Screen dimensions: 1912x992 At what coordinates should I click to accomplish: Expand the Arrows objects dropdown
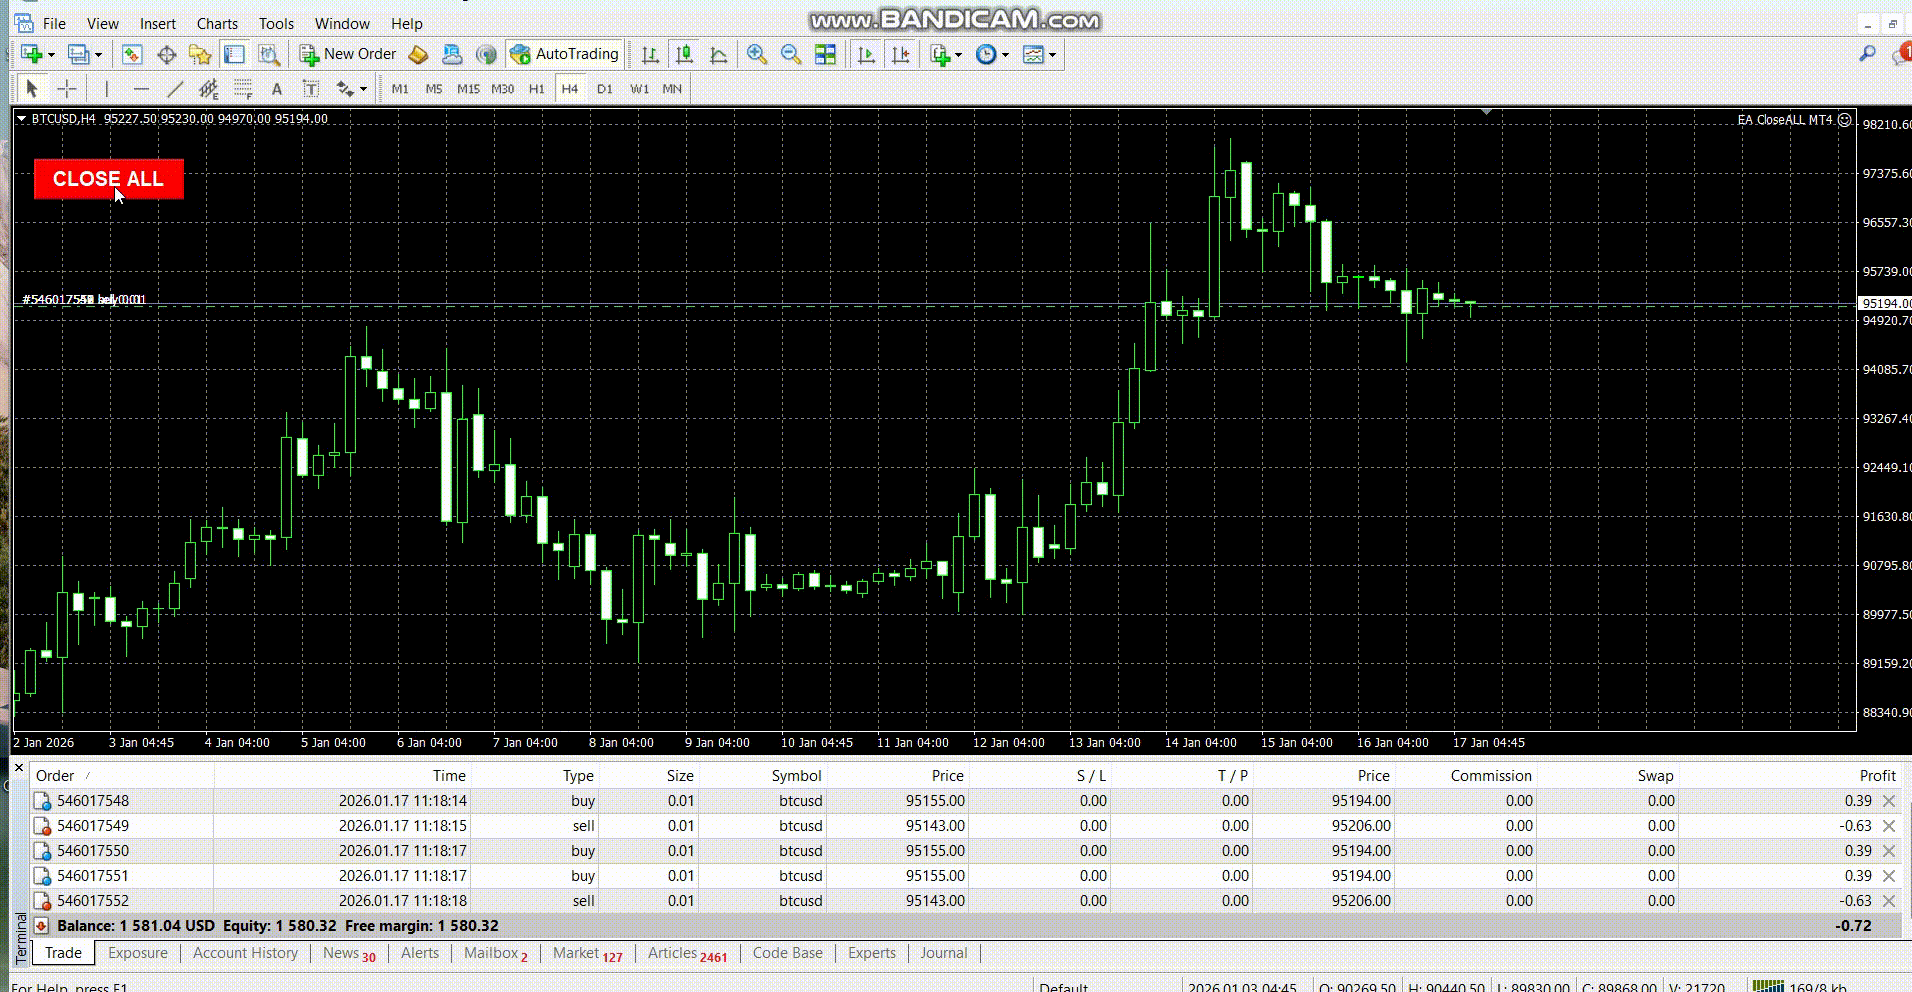tap(363, 90)
